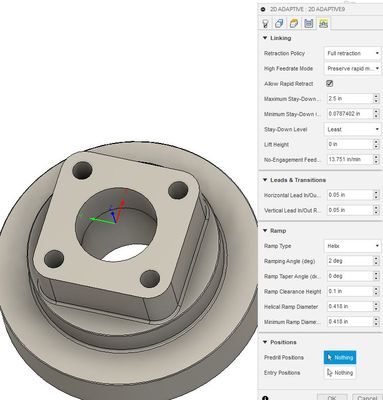
Task: Toggle the Allow Rapid Retract checkbox
Action: click(329, 84)
